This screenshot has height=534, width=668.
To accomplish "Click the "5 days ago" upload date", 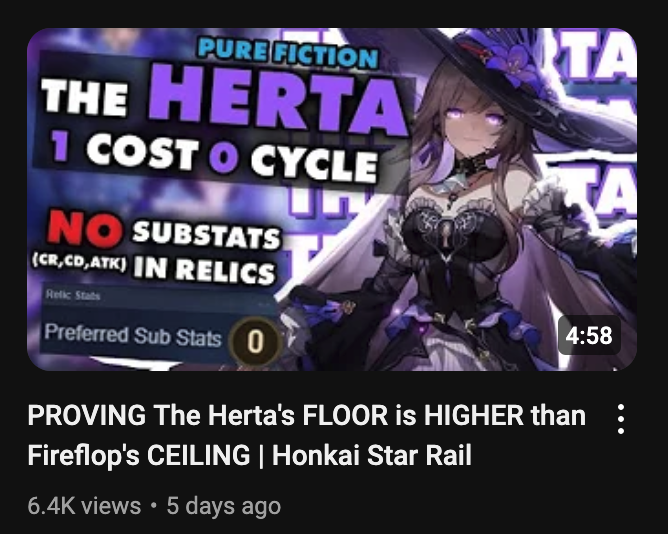I will point(224,506).
